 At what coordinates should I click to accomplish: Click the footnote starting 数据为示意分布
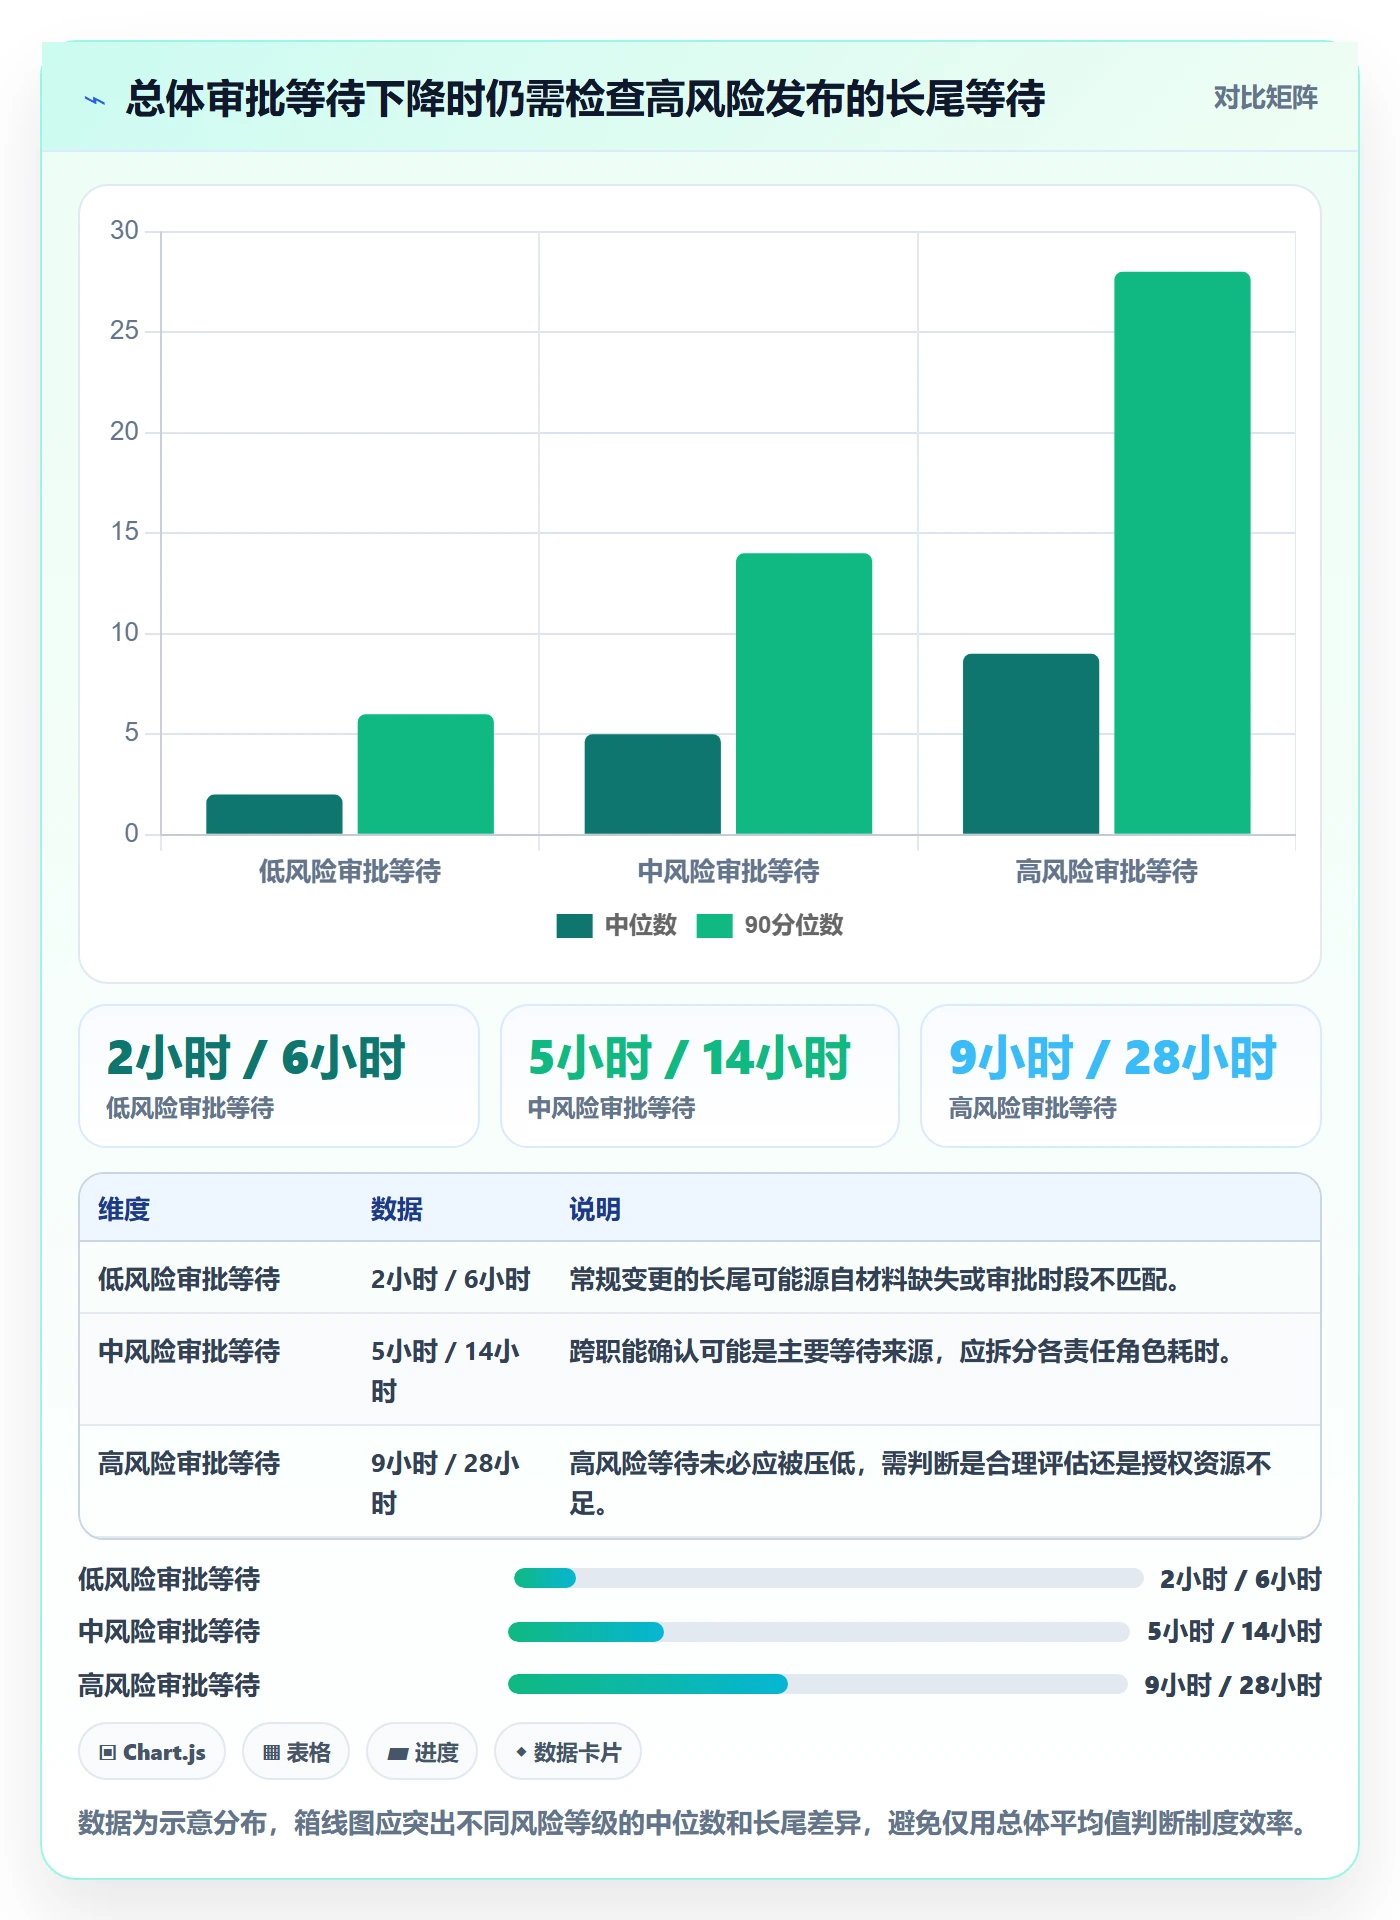pos(696,1823)
